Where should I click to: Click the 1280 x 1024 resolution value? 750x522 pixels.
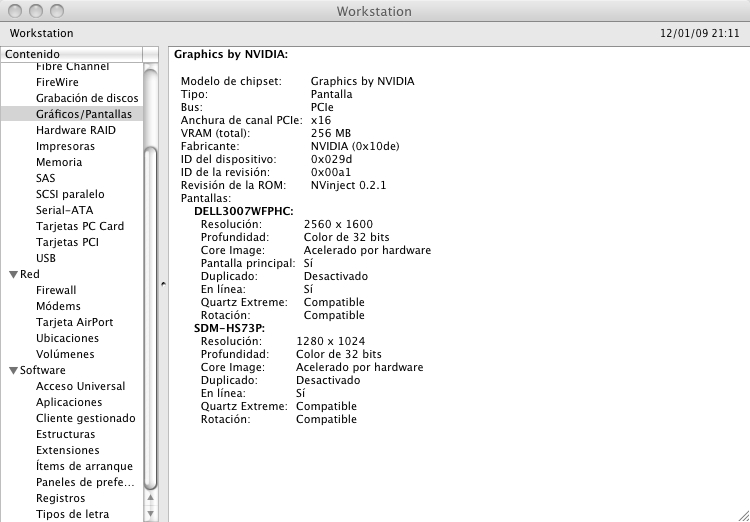(331, 341)
